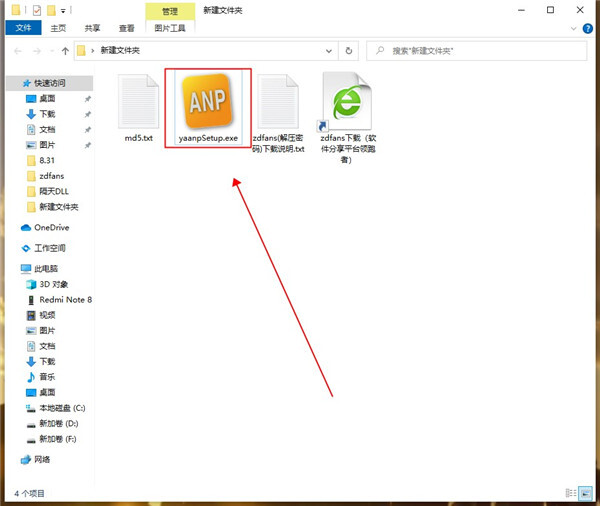Click the back navigation arrow

click(18, 51)
